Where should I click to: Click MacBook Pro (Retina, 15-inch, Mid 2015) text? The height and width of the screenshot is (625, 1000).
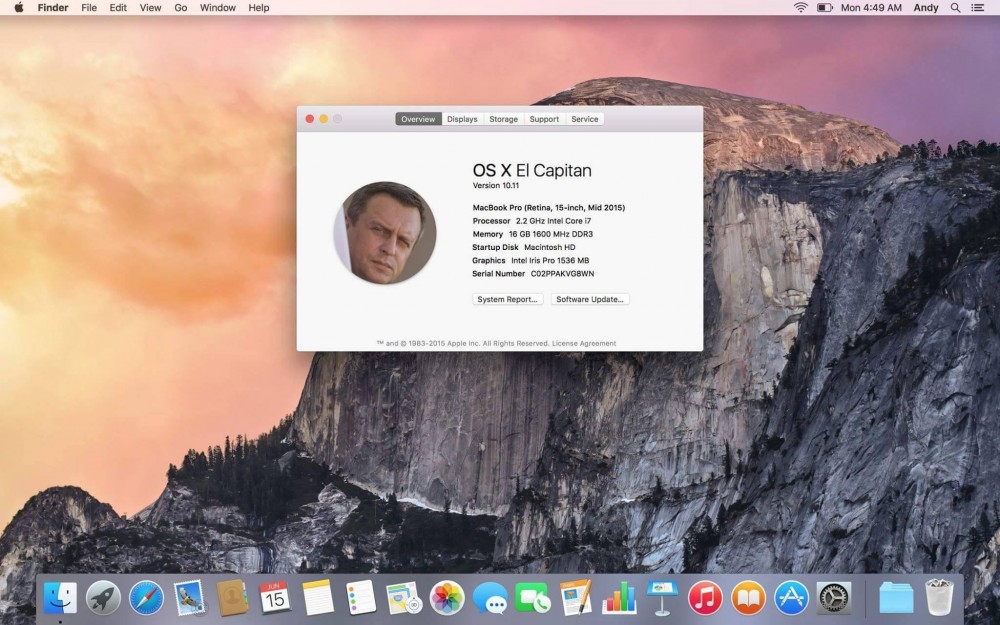(x=549, y=207)
